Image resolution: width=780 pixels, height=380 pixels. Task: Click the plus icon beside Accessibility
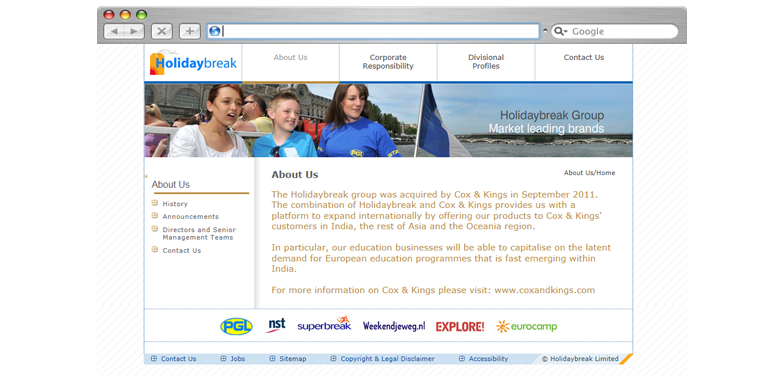pyautogui.click(x=462, y=359)
